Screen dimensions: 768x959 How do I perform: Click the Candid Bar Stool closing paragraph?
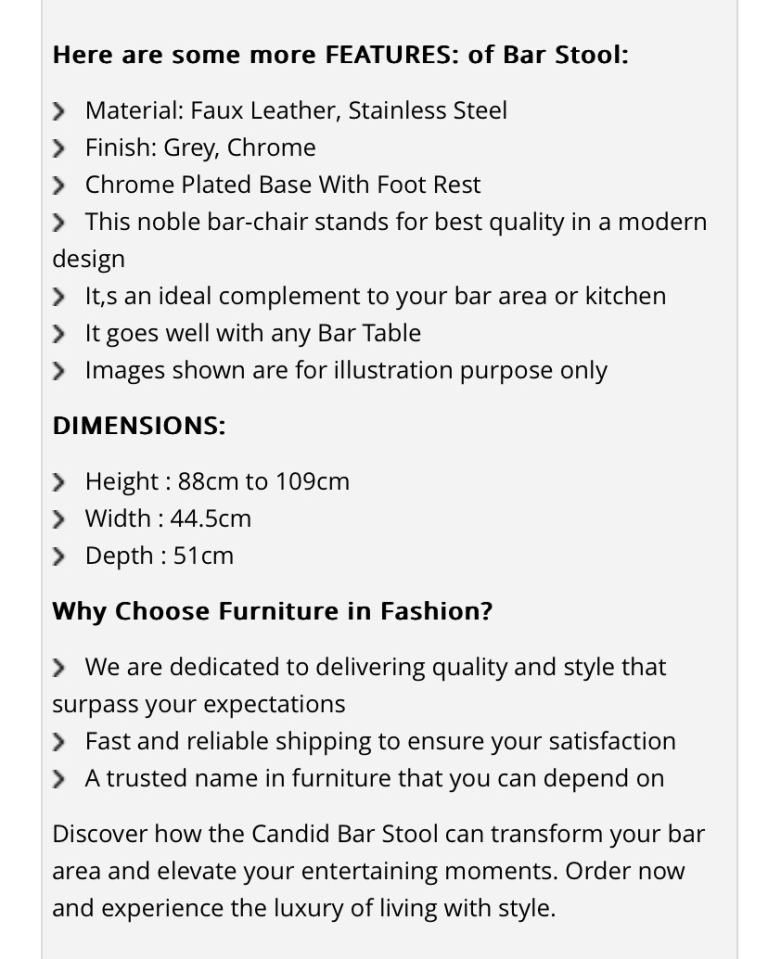coord(378,871)
